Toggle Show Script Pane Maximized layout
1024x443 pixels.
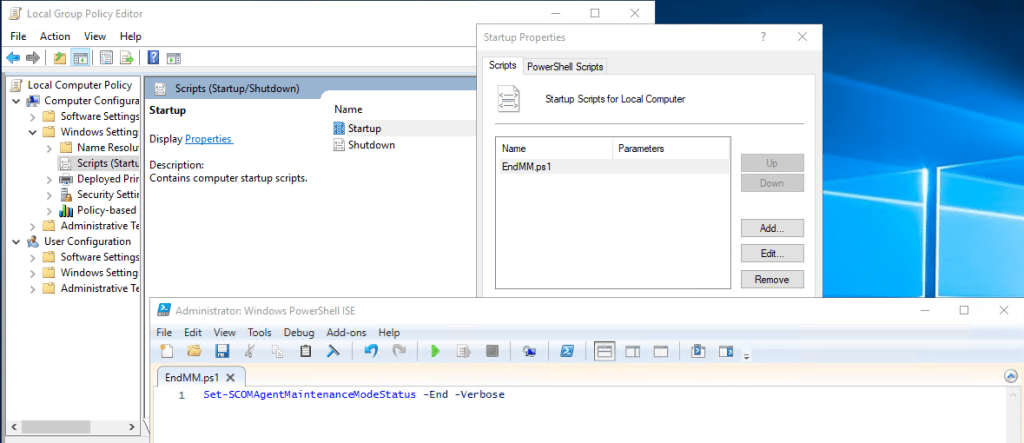(x=660, y=351)
